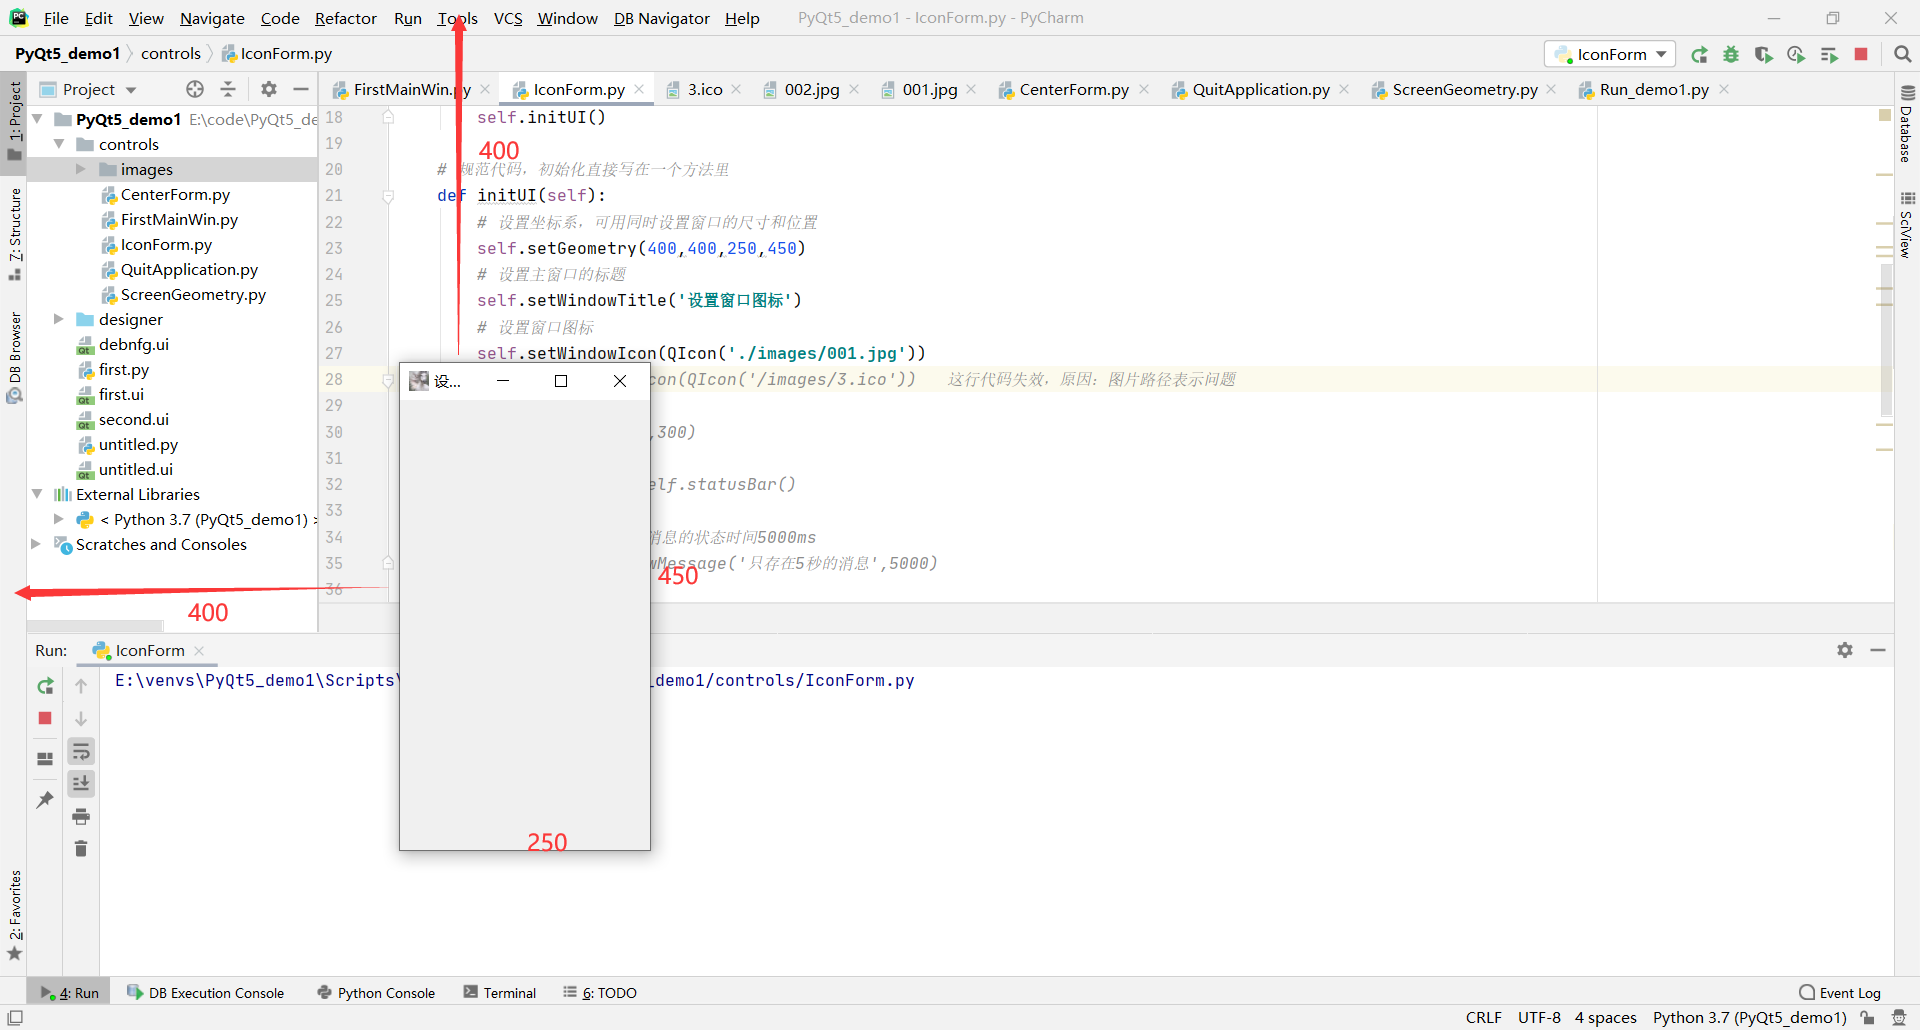Print the run console output
The image size is (1920, 1030).
(81, 816)
